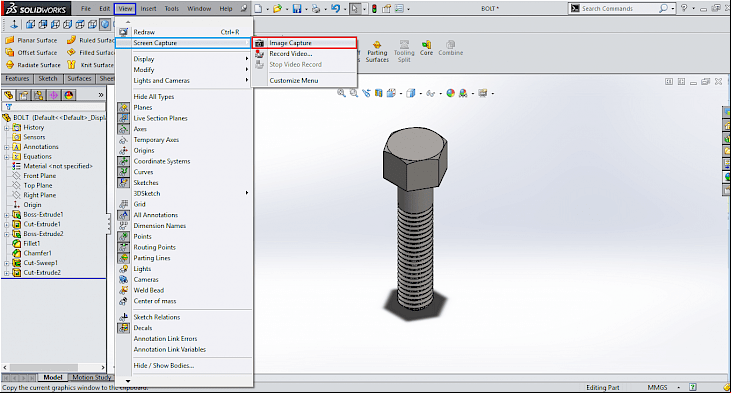Open the Tools menu
Viewport: 731px width, 393px height.
(x=172, y=8)
